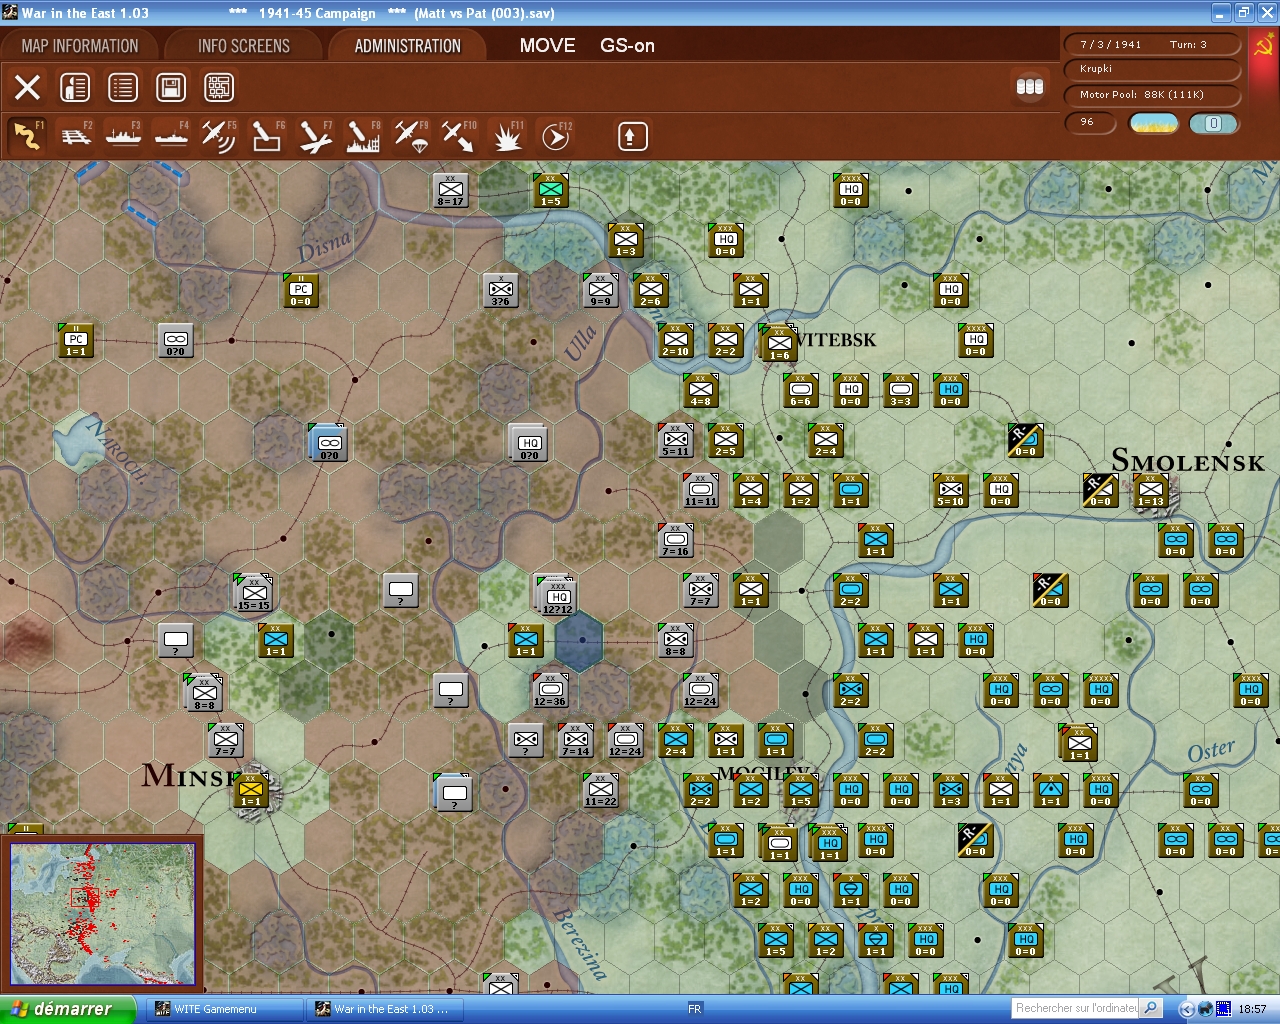Screen dimensions: 1280x1024
Task: Select the Air transfer mode (F10) icon
Action: [x=459, y=136]
